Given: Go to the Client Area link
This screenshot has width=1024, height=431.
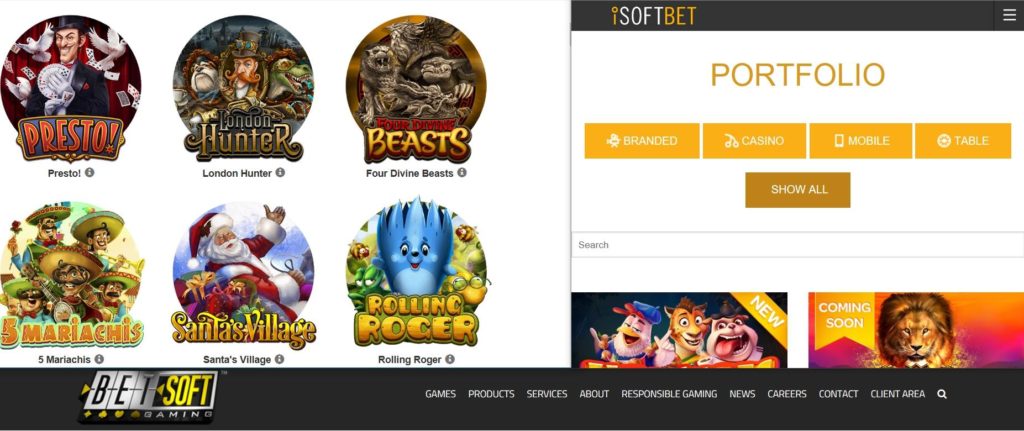Looking at the screenshot, I should tap(897, 394).
